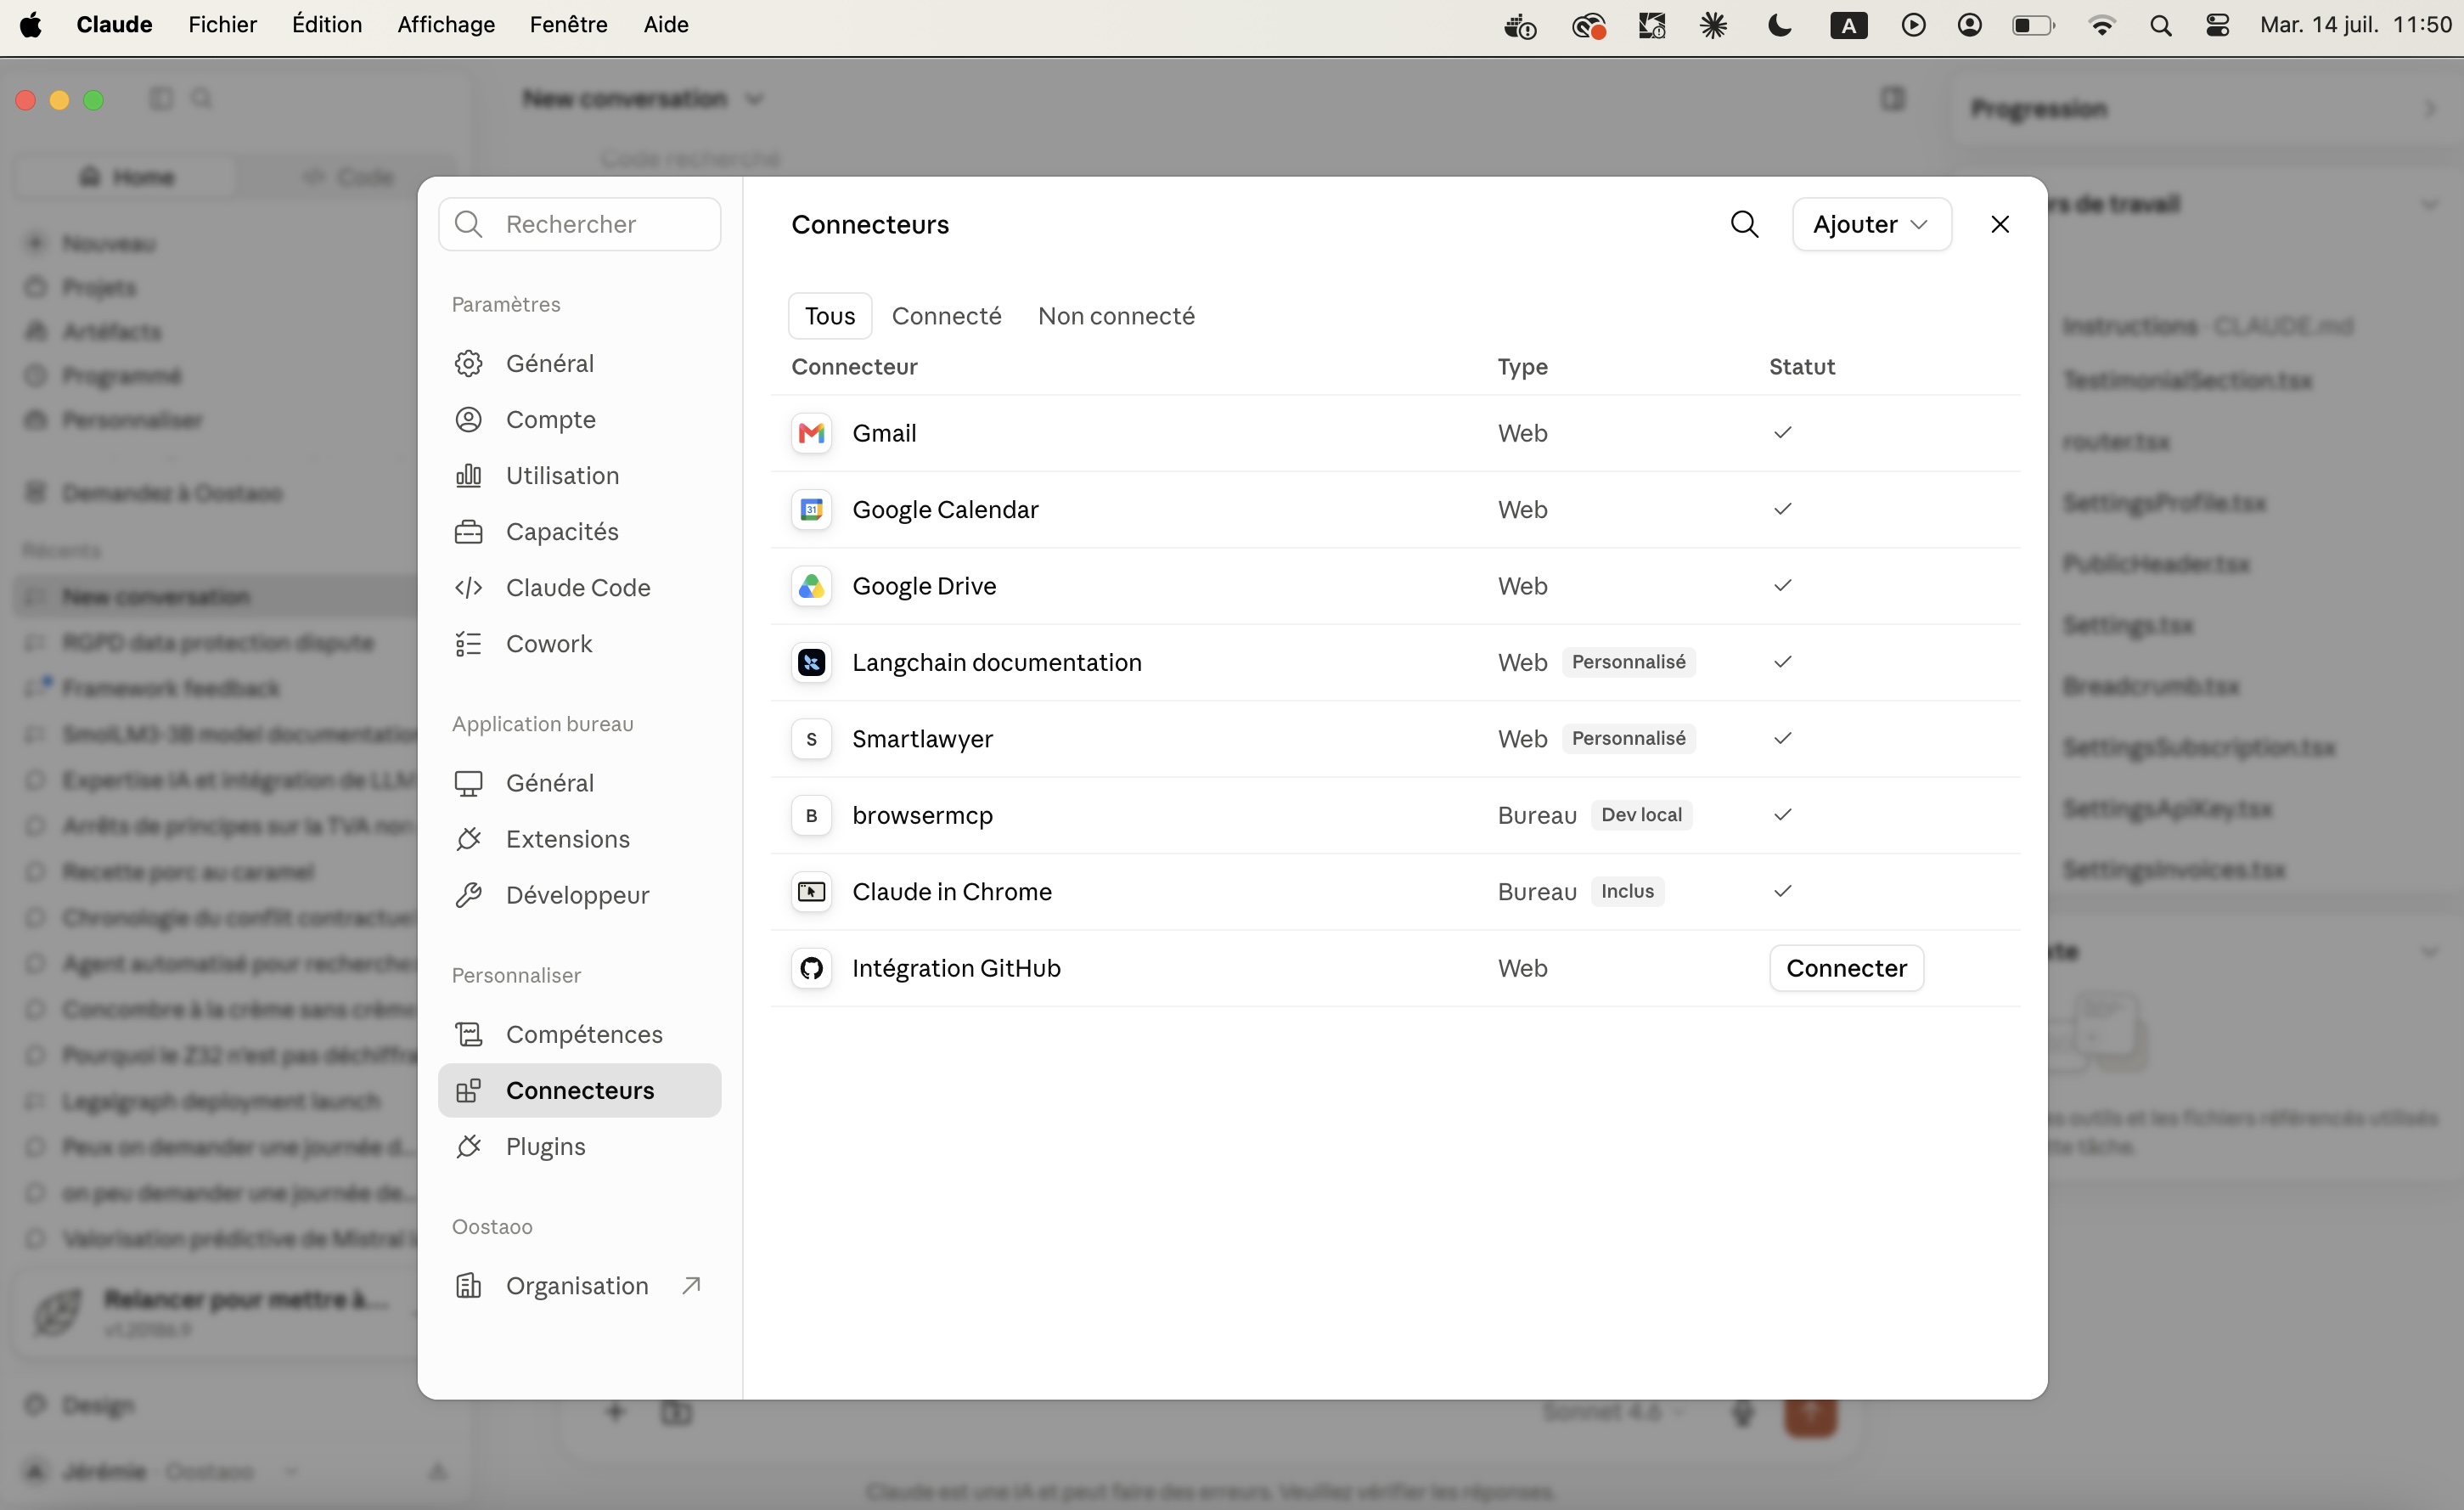Image resolution: width=2464 pixels, height=1510 pixels.
Task: Open the Développeur settings section
Action: pos(579,894)
